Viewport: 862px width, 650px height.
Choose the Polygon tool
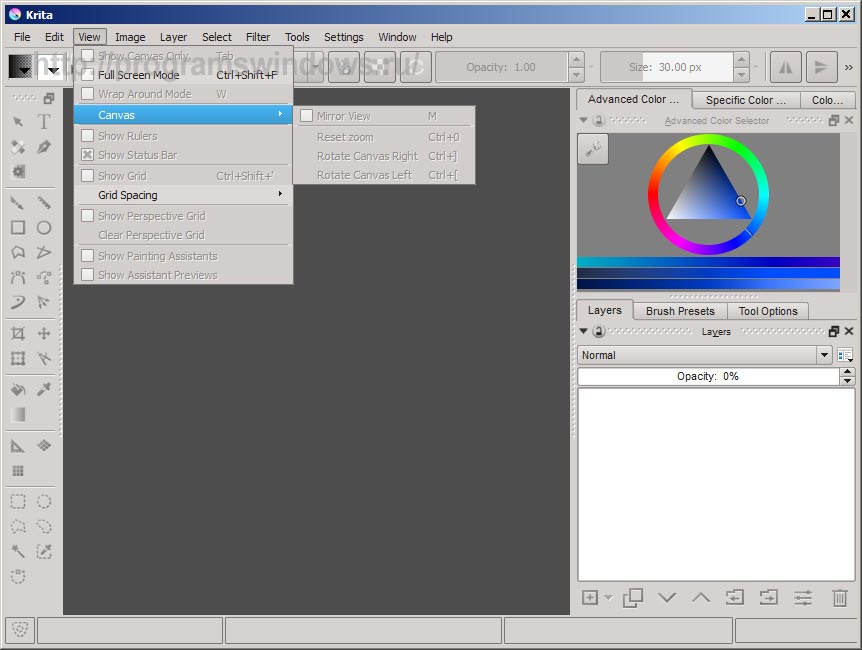point(18,252)
